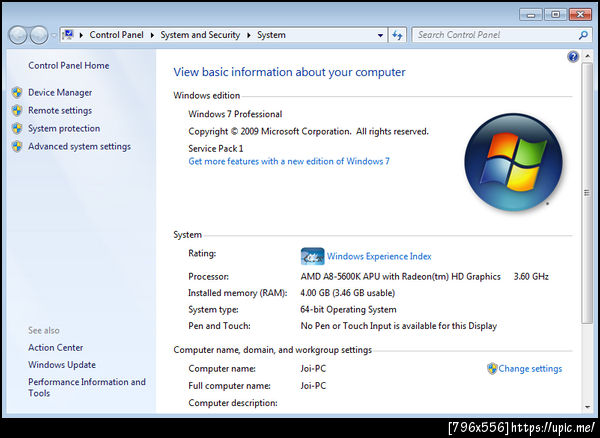Click the 'View basic information about your computer' heading
Screen dimensions: 600x438
coord(289,72)
